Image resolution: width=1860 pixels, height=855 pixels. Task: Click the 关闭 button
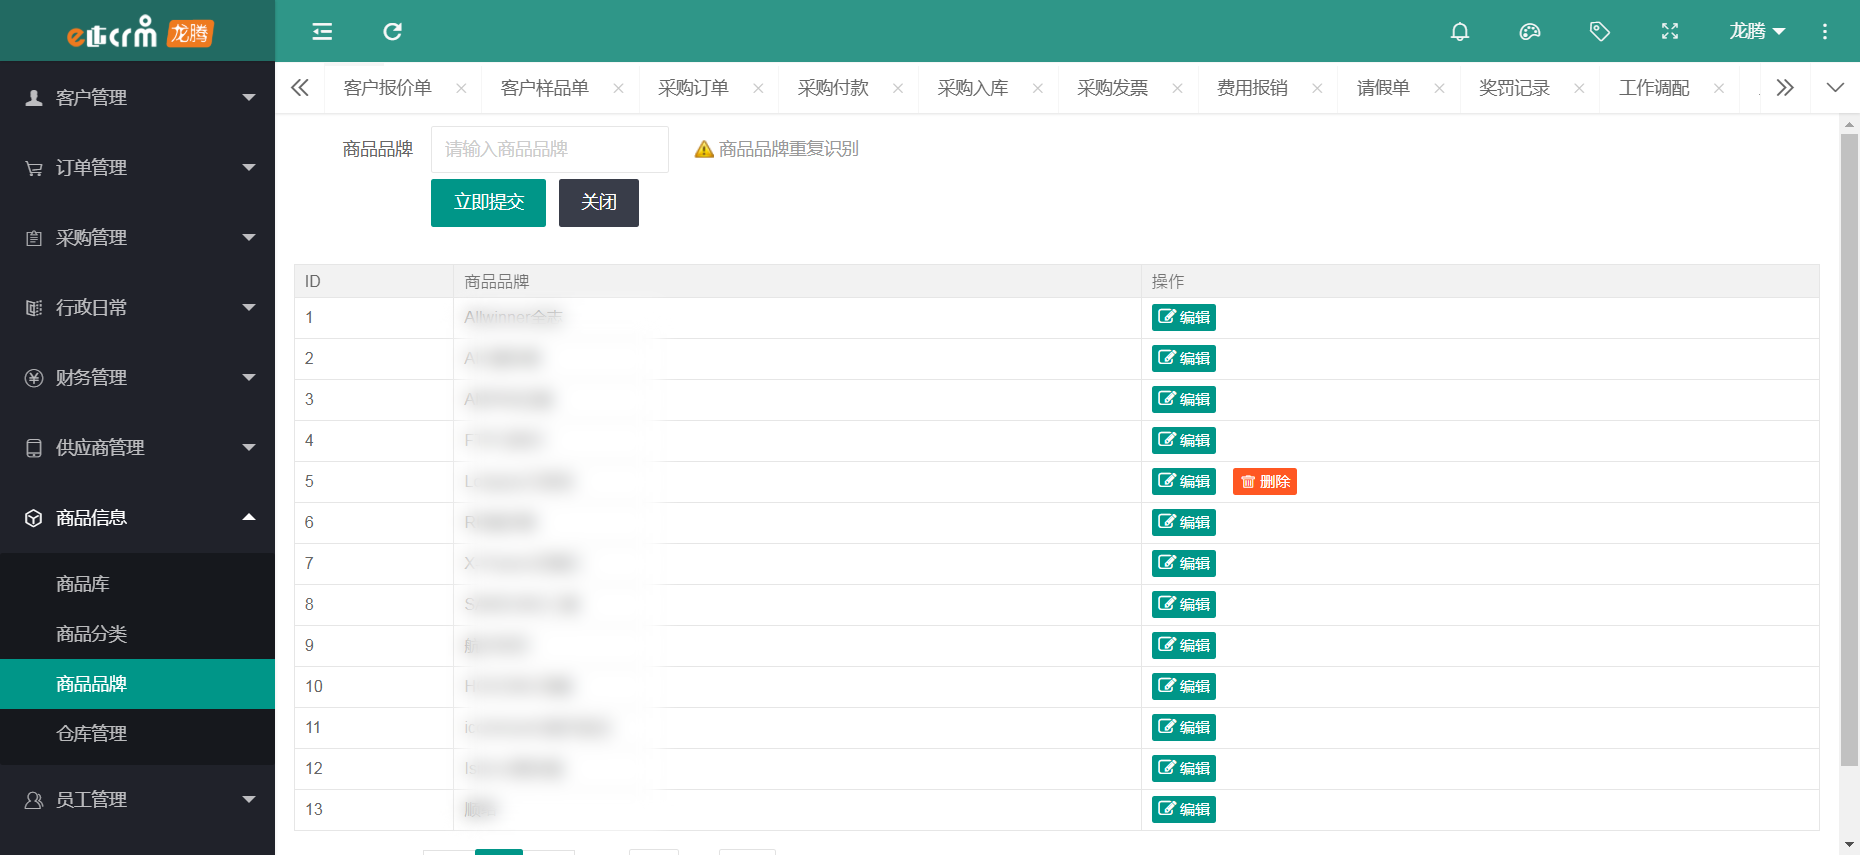(x=598, y=203)
